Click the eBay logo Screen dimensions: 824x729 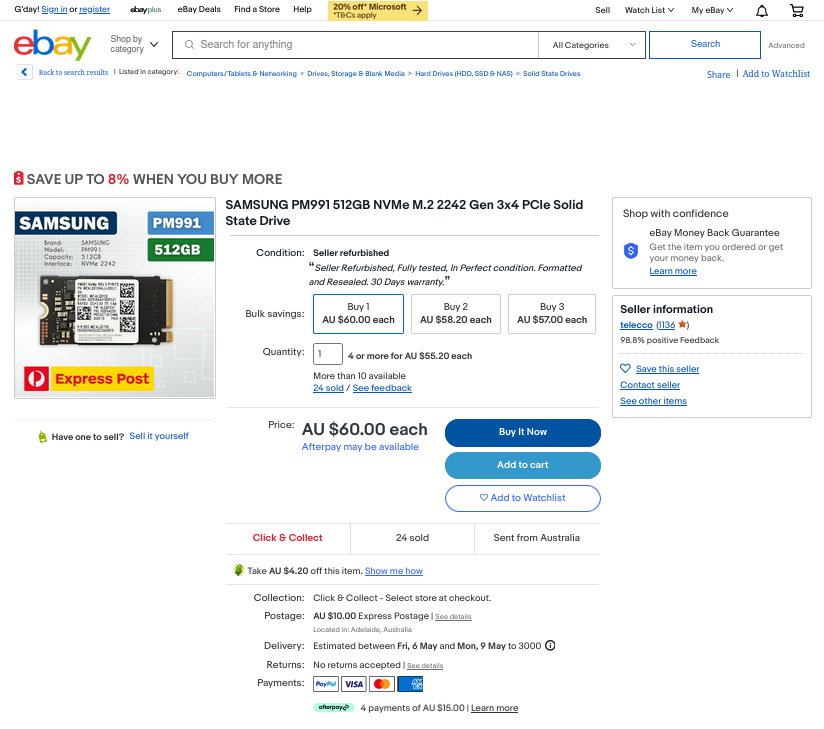(53, 45)
